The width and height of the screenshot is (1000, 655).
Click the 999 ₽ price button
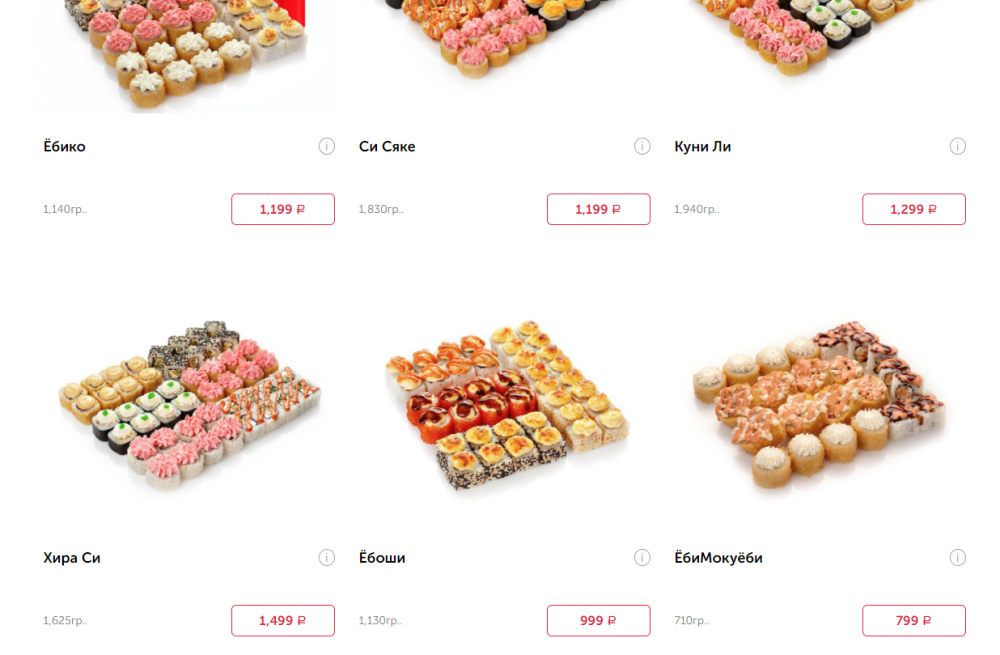coord(598,621)
